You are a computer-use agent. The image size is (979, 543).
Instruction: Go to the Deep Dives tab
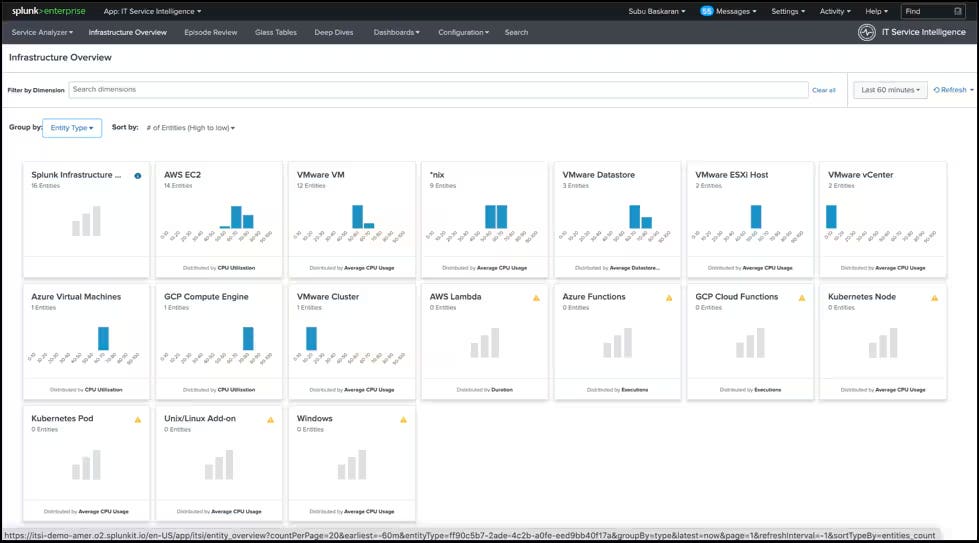pyautogui.click(x=334, y=32)
